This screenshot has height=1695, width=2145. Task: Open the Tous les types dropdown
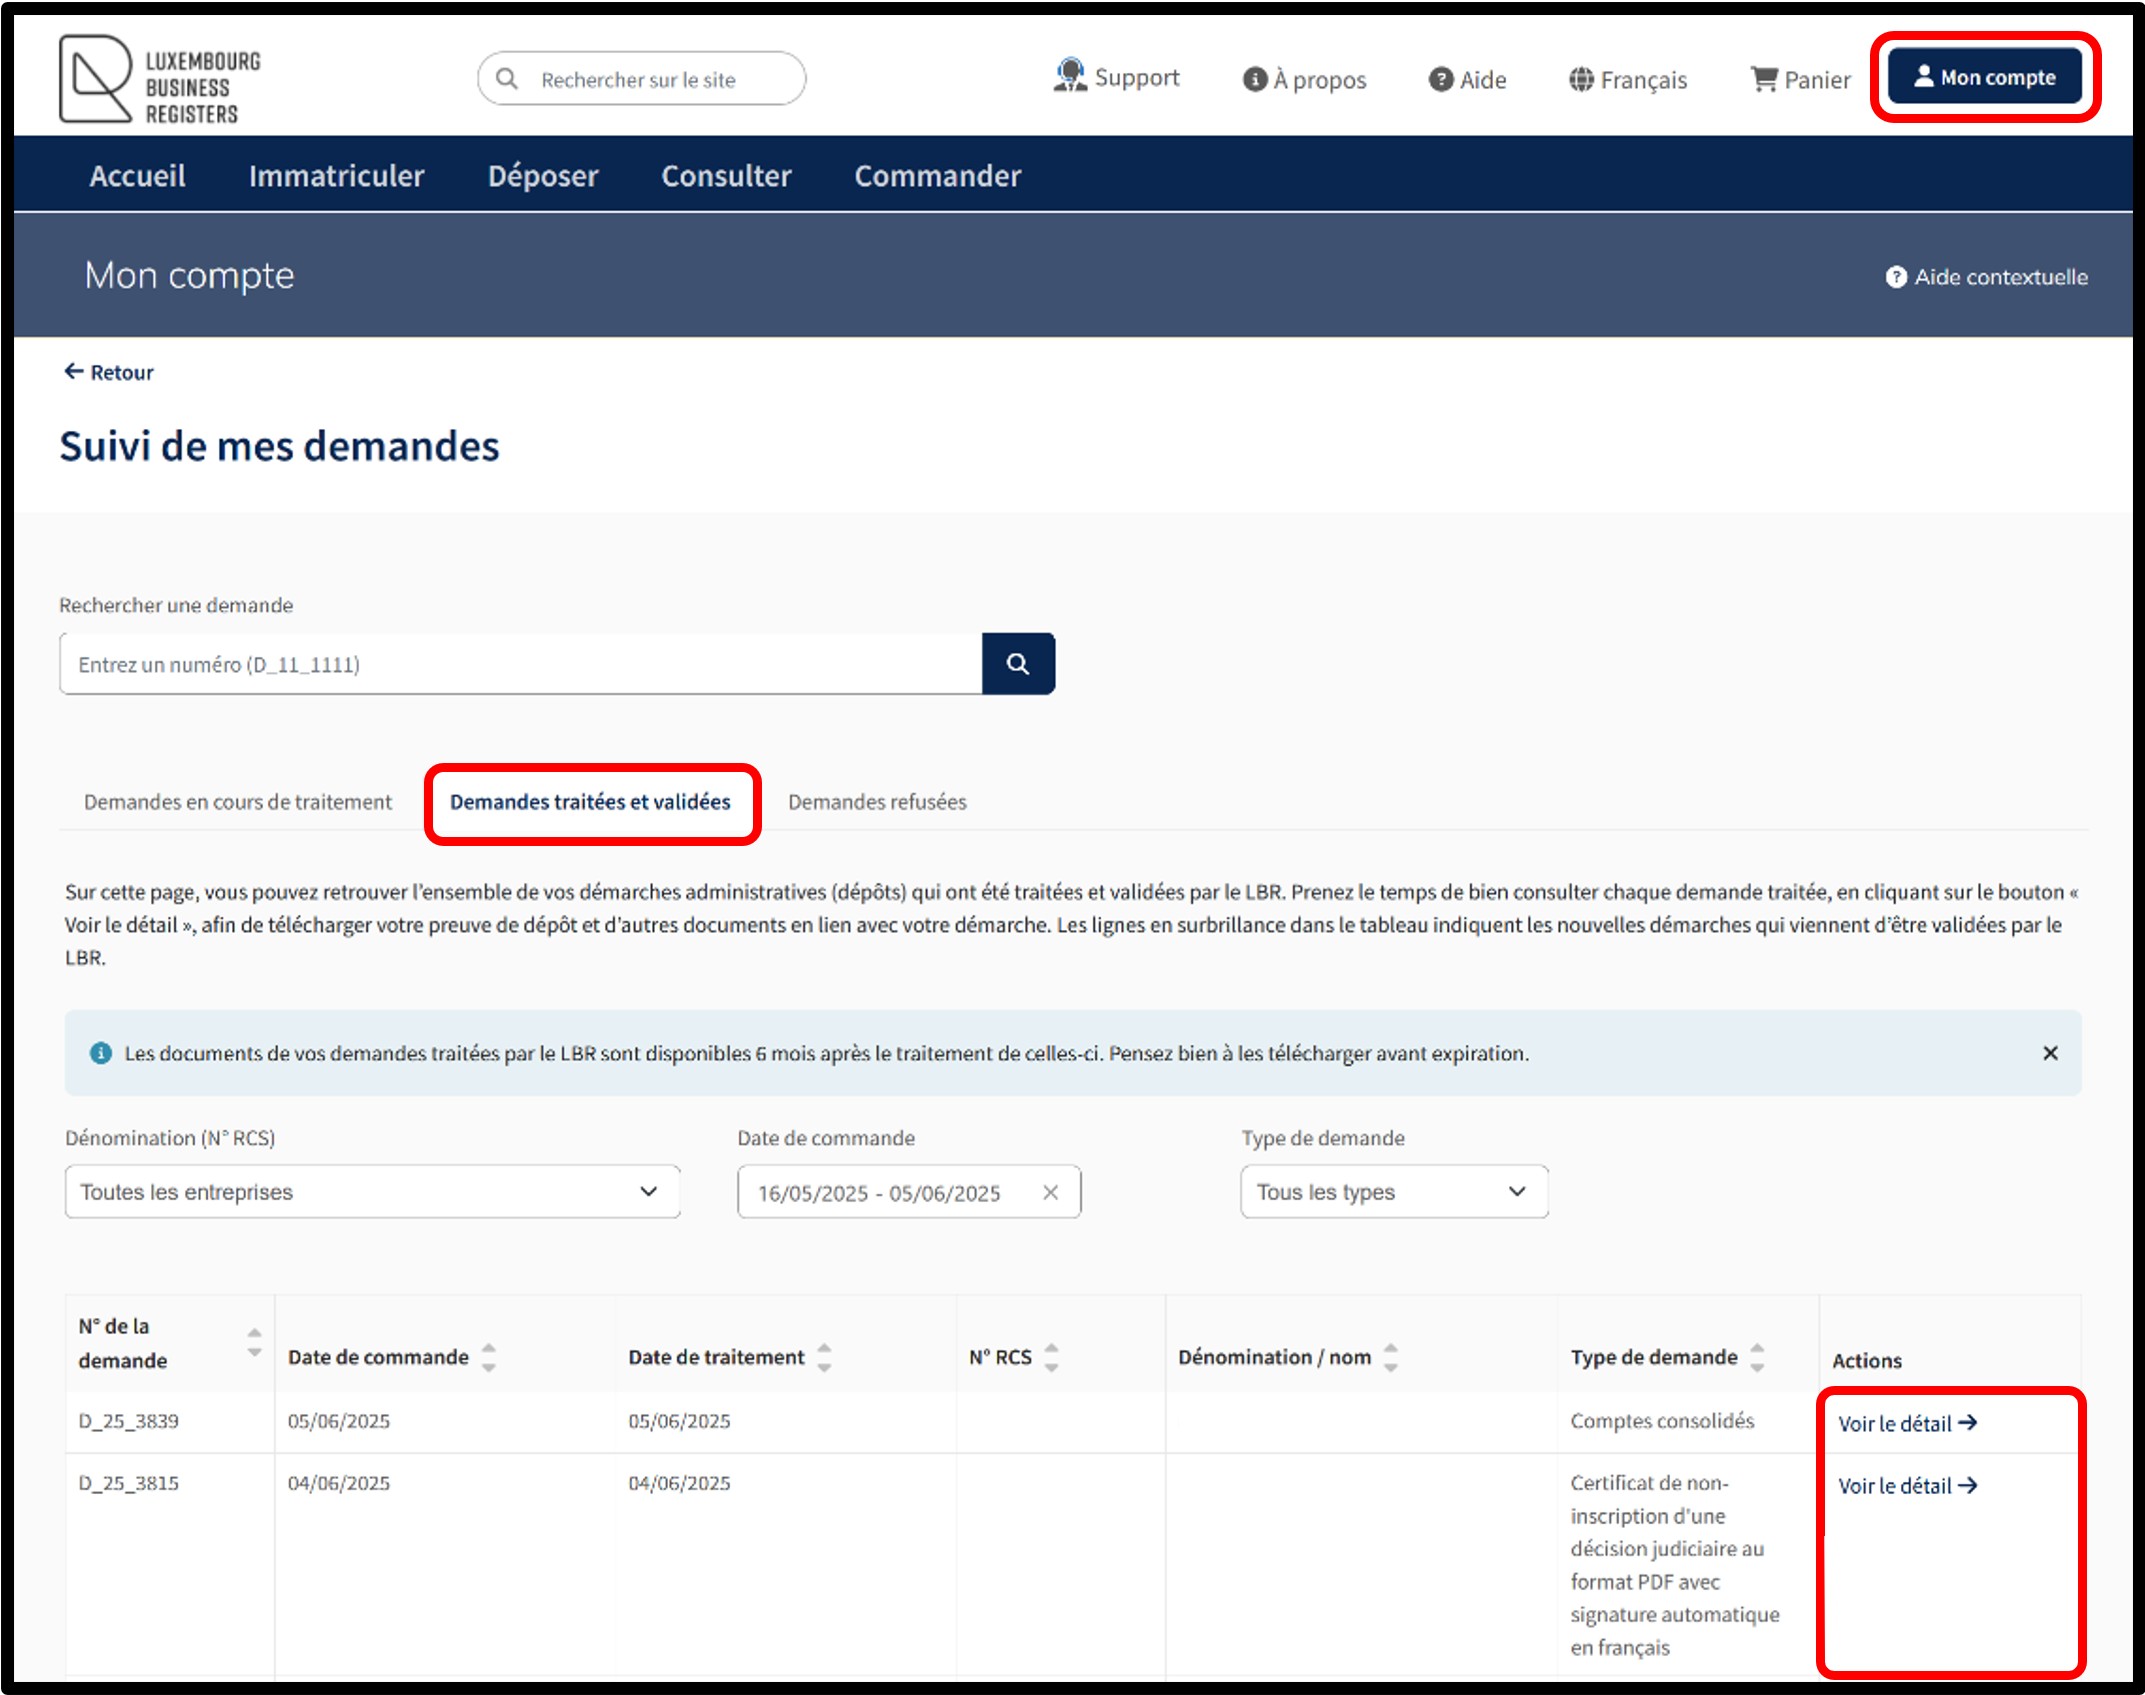pyautogui.click(x=1393, y=1192)
